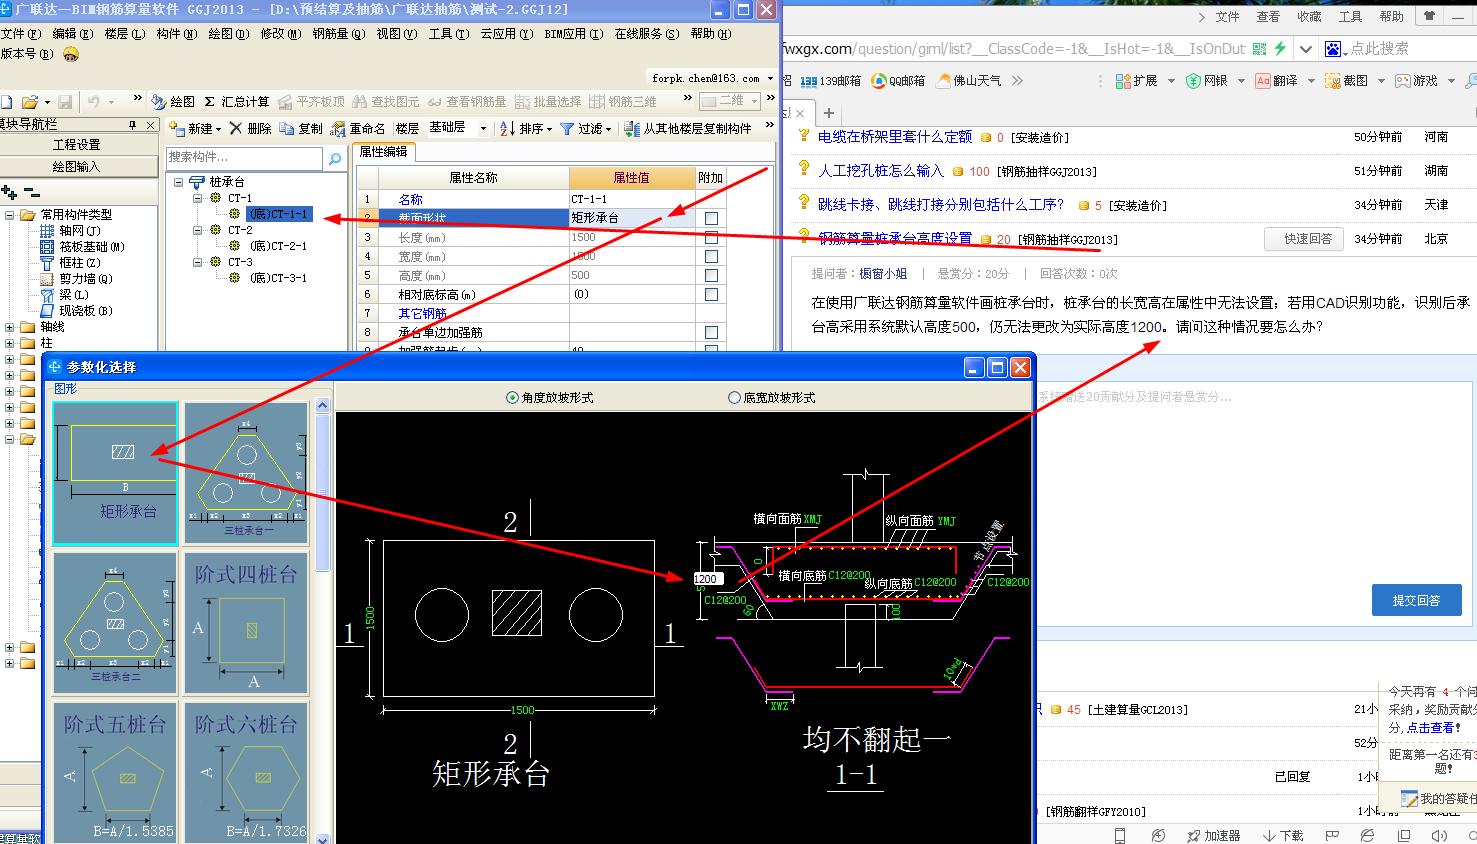Viewport: 1477px width, 844px height.
Task: Check 附加 box for 截面形状 row
Action: [x=711, y=218]
